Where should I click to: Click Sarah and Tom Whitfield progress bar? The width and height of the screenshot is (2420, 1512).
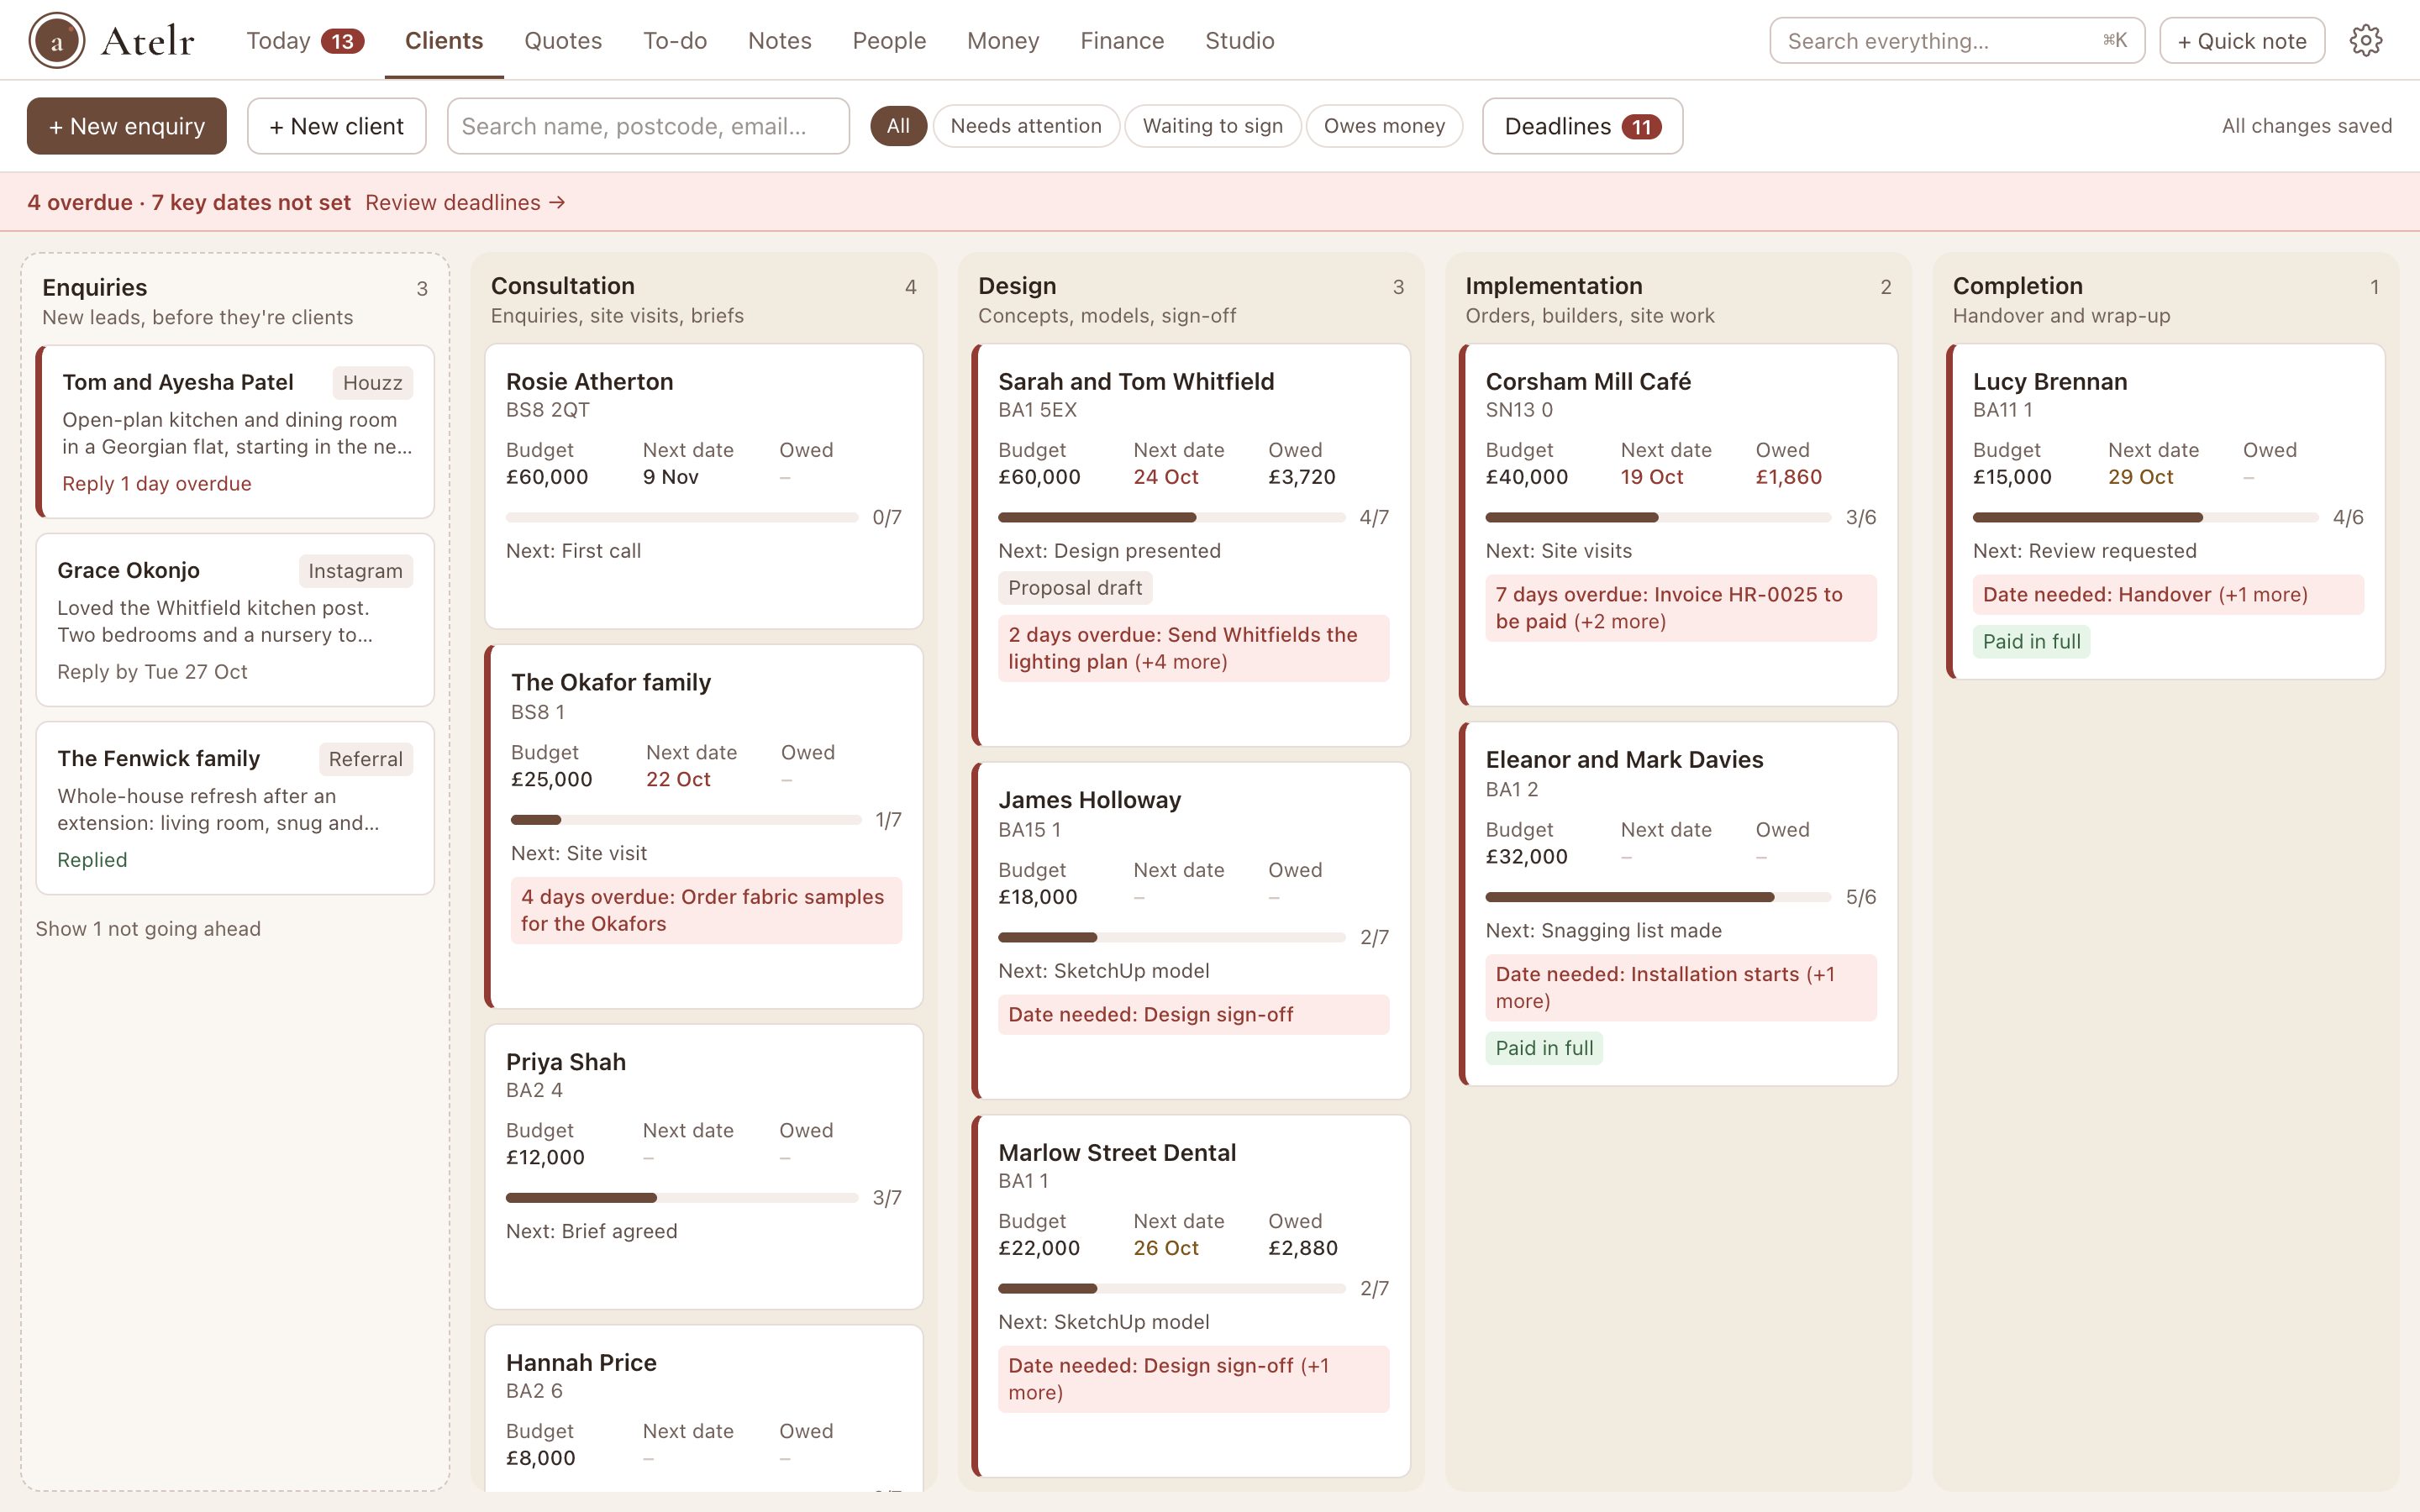pos(1171,517)
